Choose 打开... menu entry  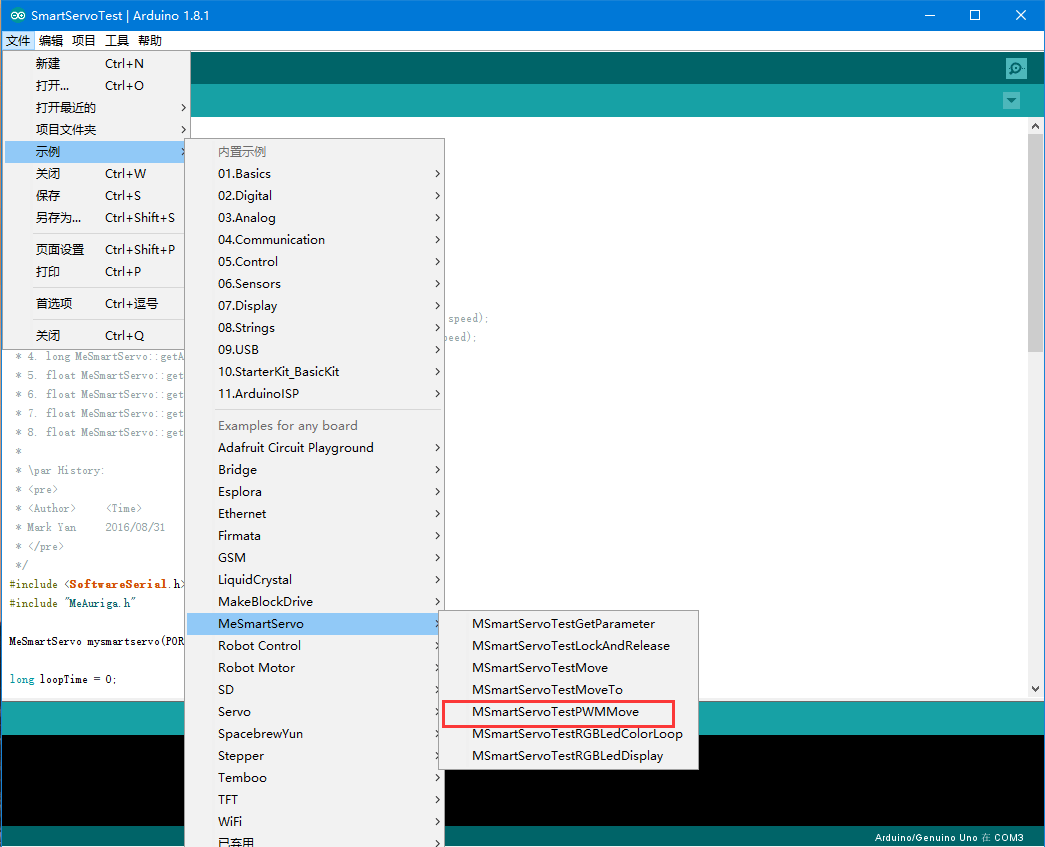[x=95, y=85]
